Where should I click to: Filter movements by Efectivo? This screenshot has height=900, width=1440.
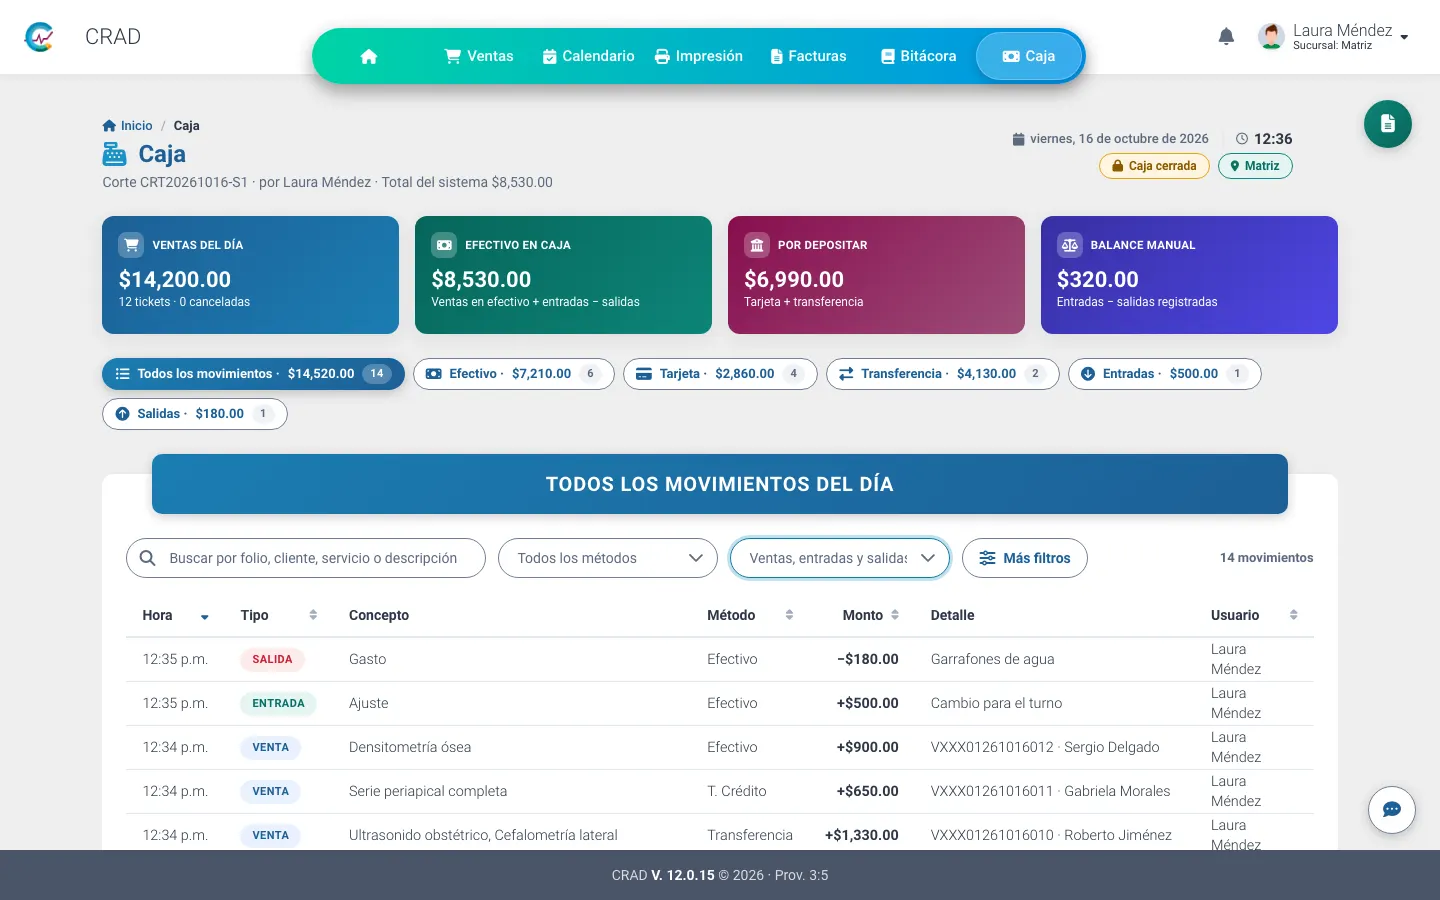[514, 374]
